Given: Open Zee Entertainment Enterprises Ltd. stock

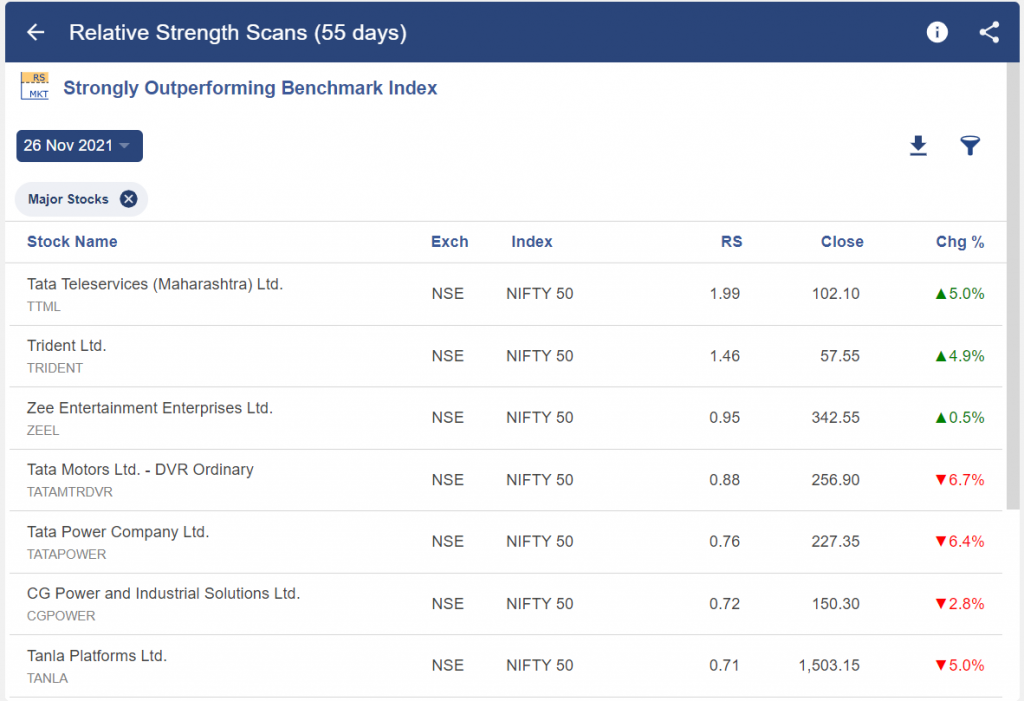Looking at the screenshot, I should (x=150, y=408).
